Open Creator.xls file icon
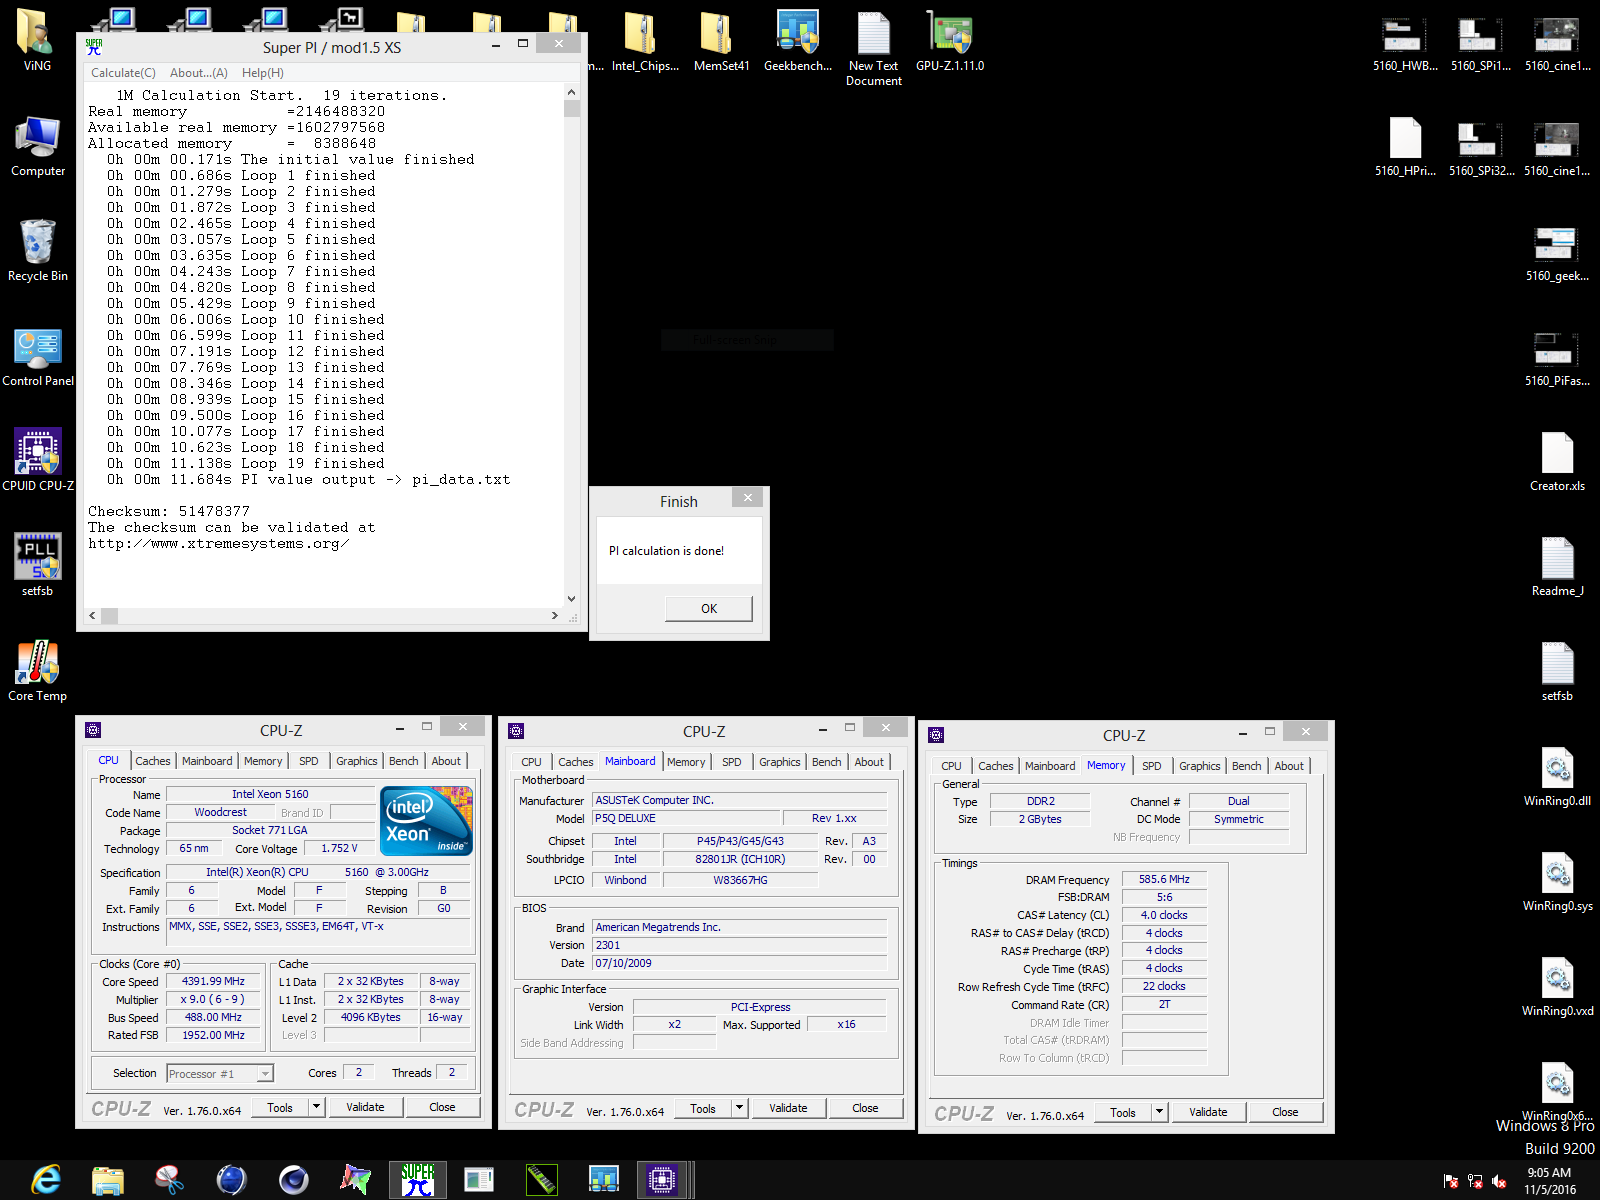1600x1200 pixels. 1557,460
